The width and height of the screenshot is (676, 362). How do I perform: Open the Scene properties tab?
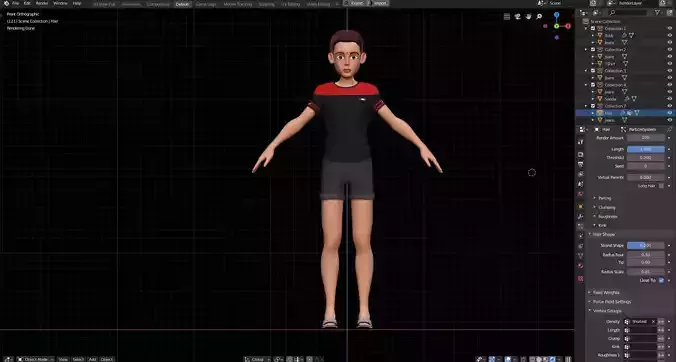point(580,184)
